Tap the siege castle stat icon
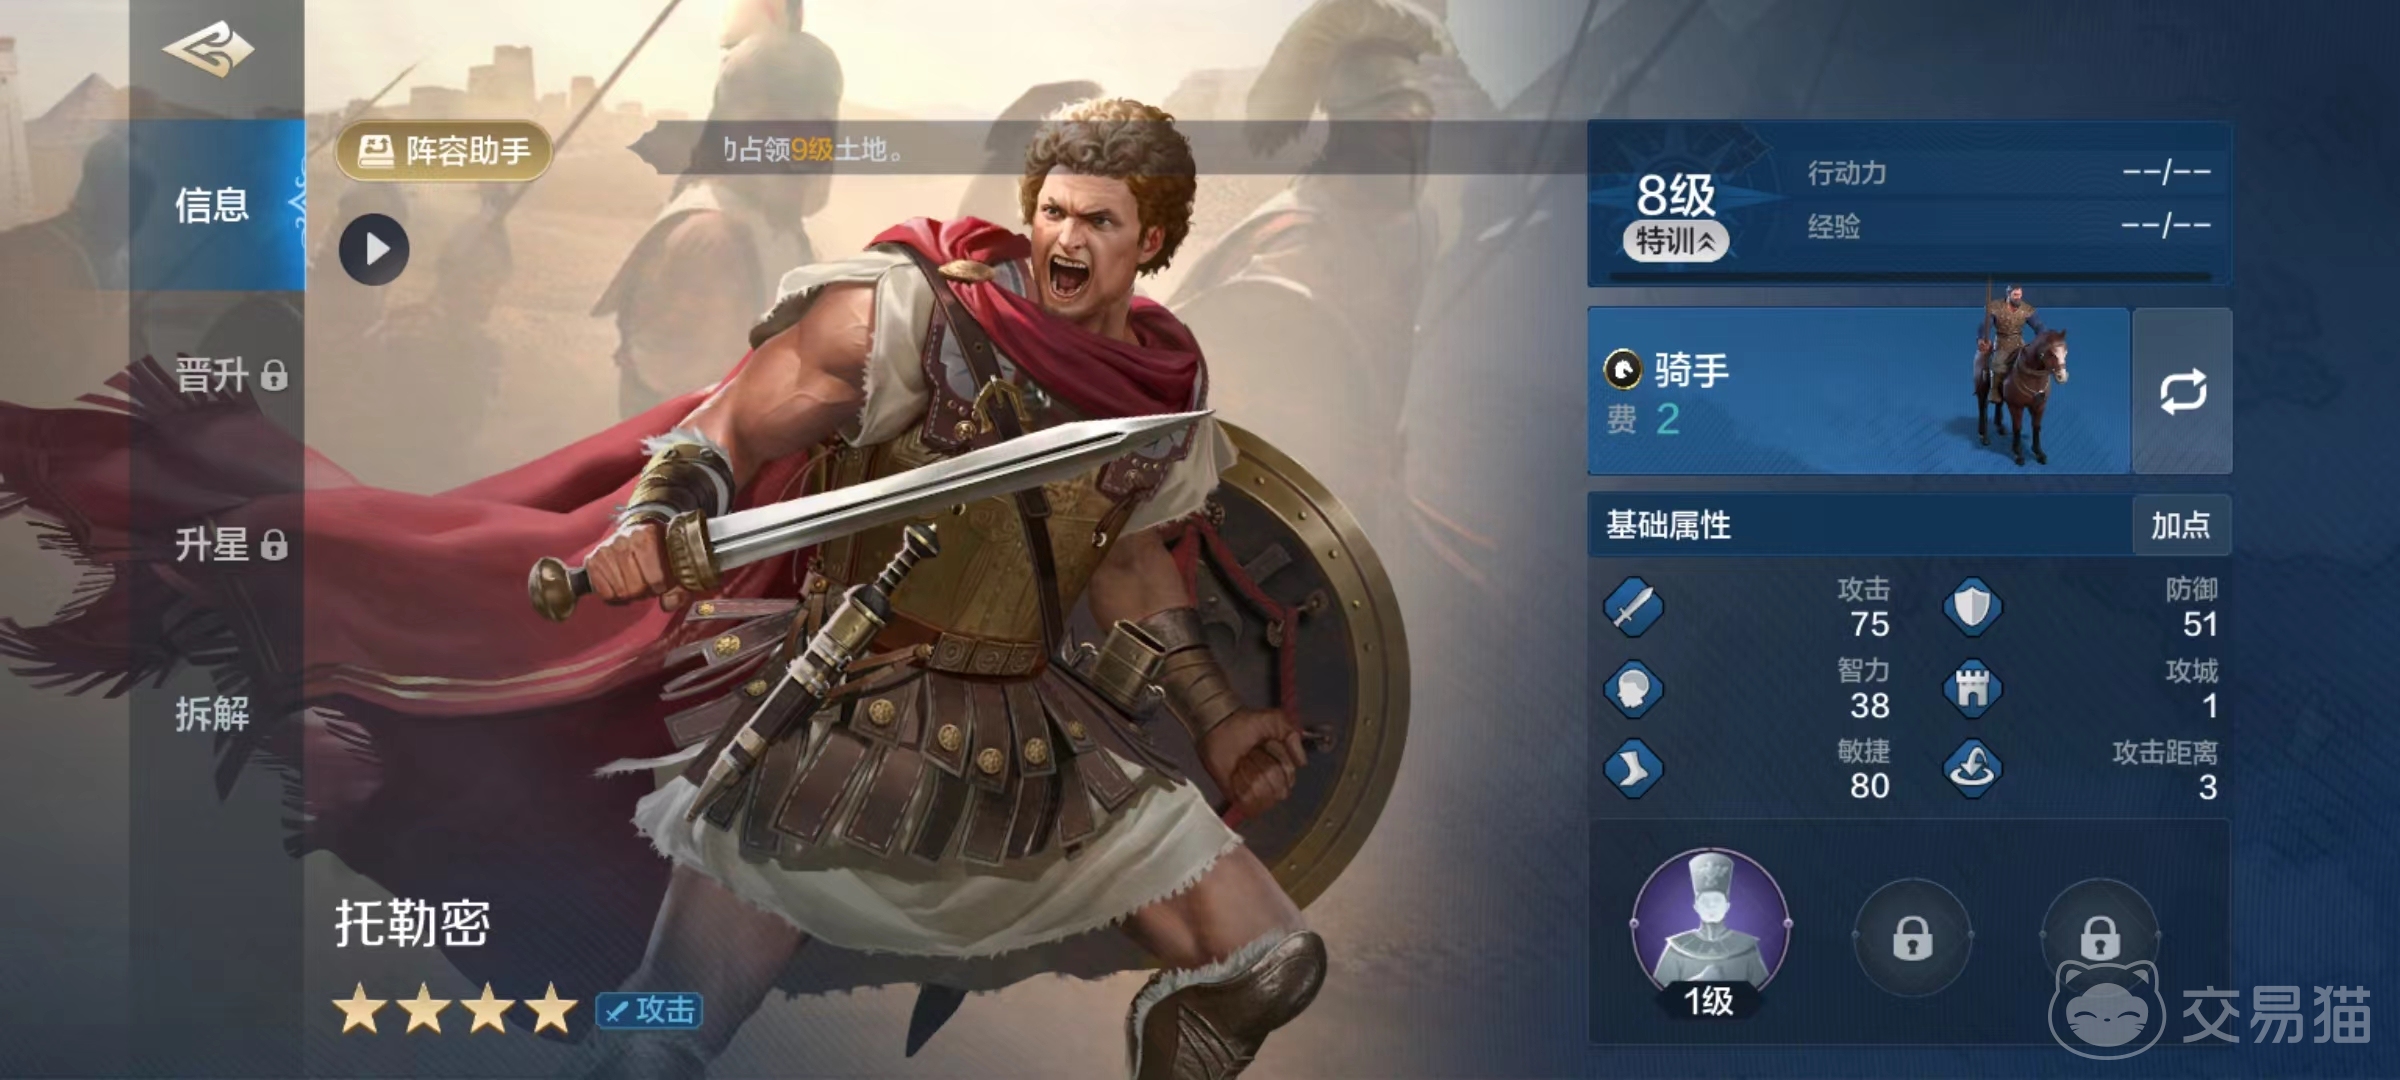Image resolution: width=2400 pixels, height=1080 pixels. [1972, 688]
